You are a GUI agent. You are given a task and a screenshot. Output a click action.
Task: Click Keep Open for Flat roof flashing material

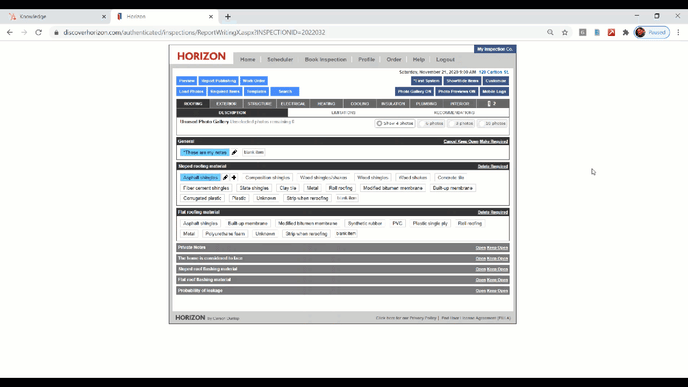click(497, 280)
